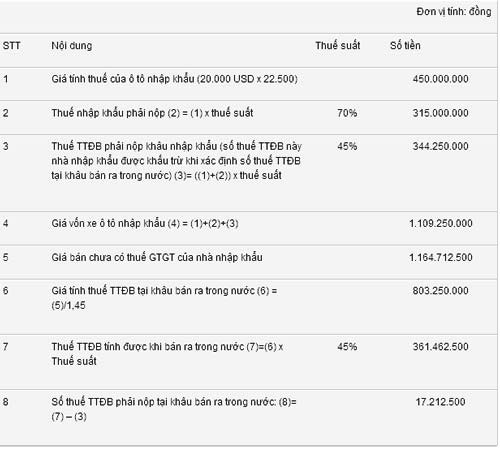This screenshot has height=452, width=500.
Task: Click the 45% rate in row 7
Action: [347, 347]
